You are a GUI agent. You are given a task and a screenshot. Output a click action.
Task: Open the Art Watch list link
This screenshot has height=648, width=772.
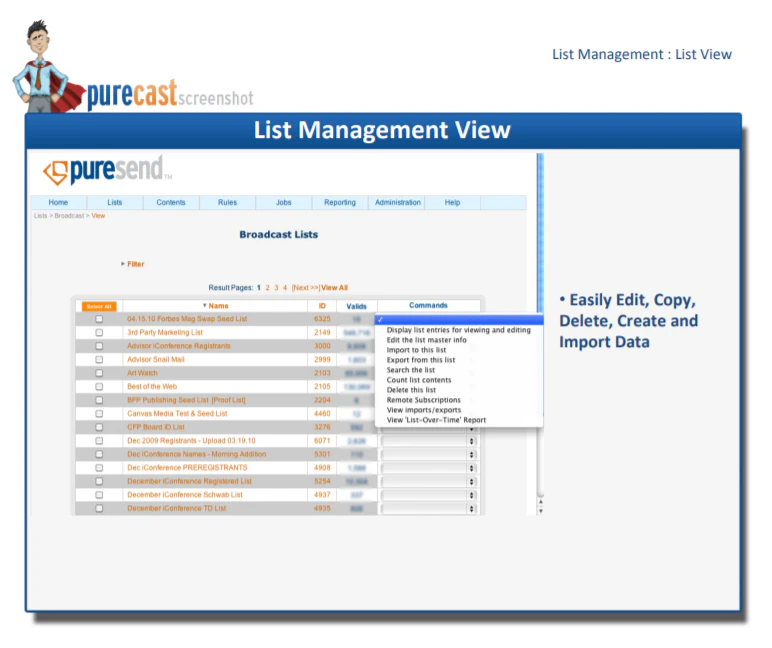point(142,373)
